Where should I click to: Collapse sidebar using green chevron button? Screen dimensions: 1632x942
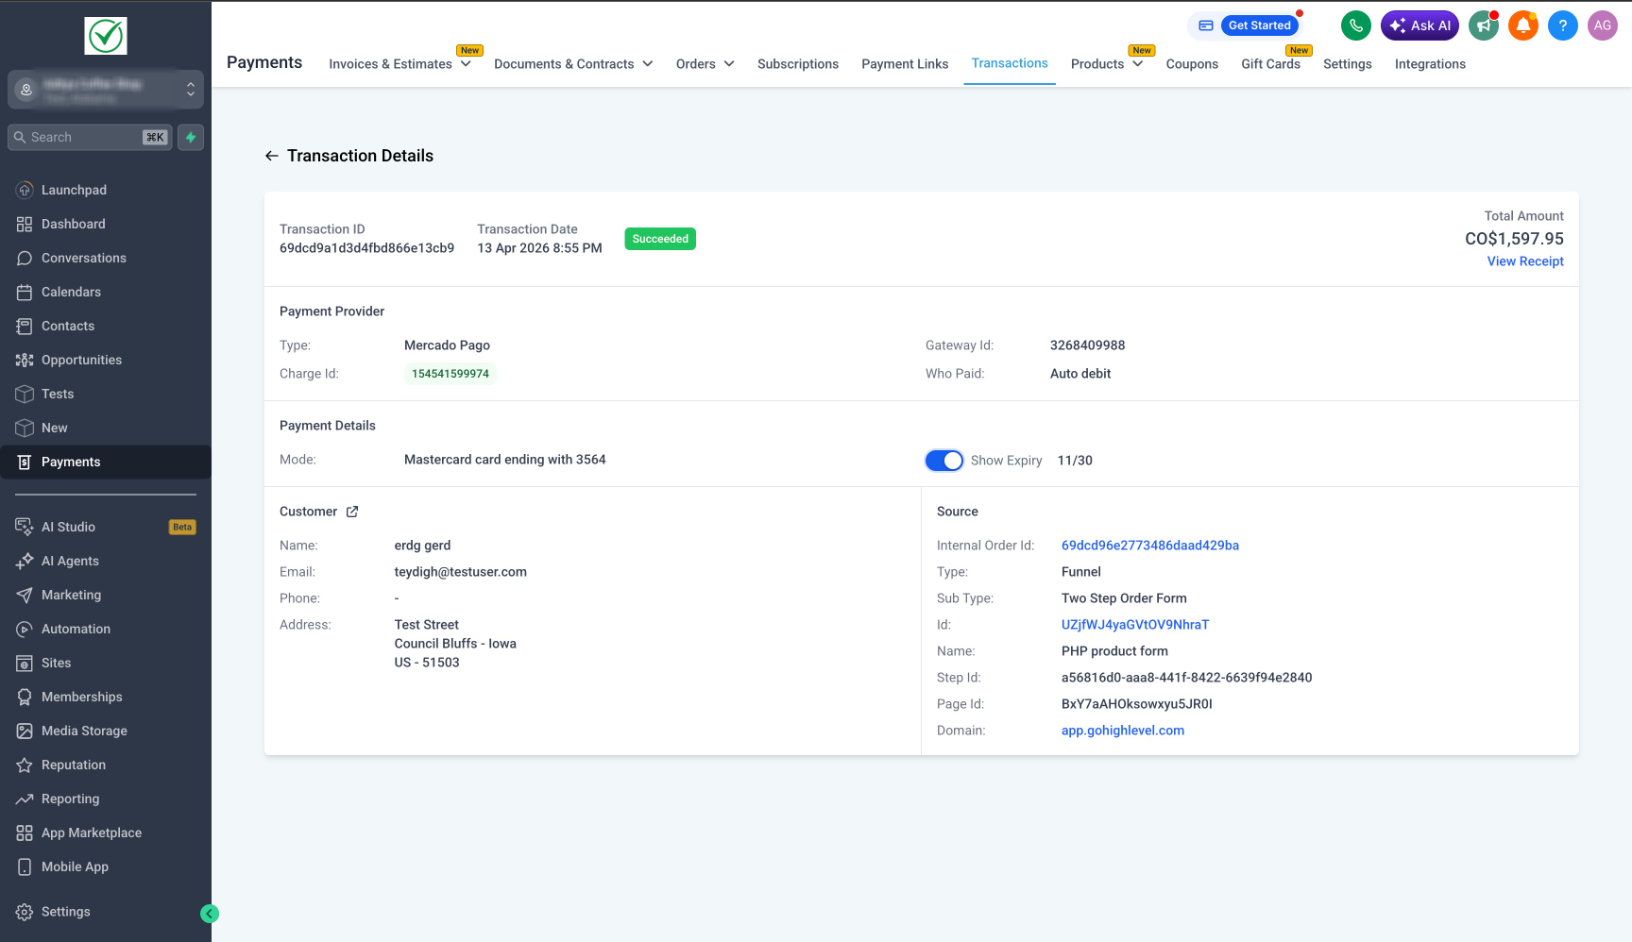click(209, 913)
